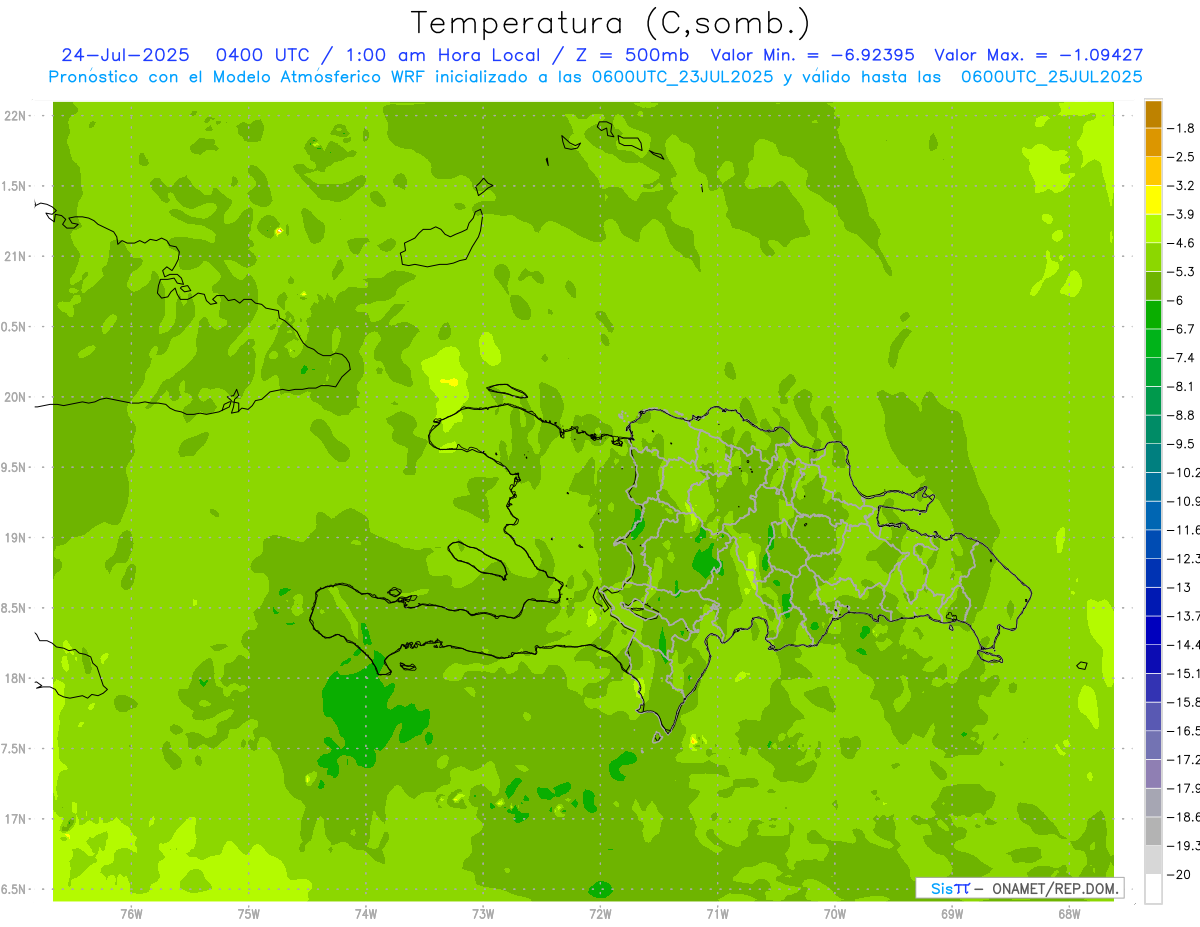This screenshot has height=927, width=1200.
Task: Pick the lime swatch between -3.9 and -4.6
Action: 1153,228
